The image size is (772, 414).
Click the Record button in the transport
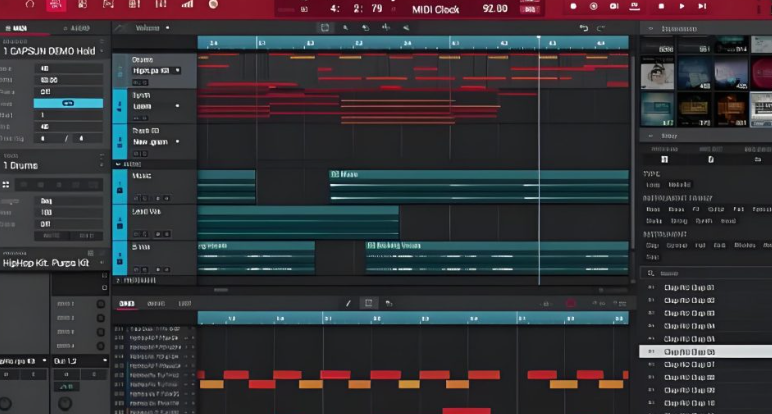point(573,6)
